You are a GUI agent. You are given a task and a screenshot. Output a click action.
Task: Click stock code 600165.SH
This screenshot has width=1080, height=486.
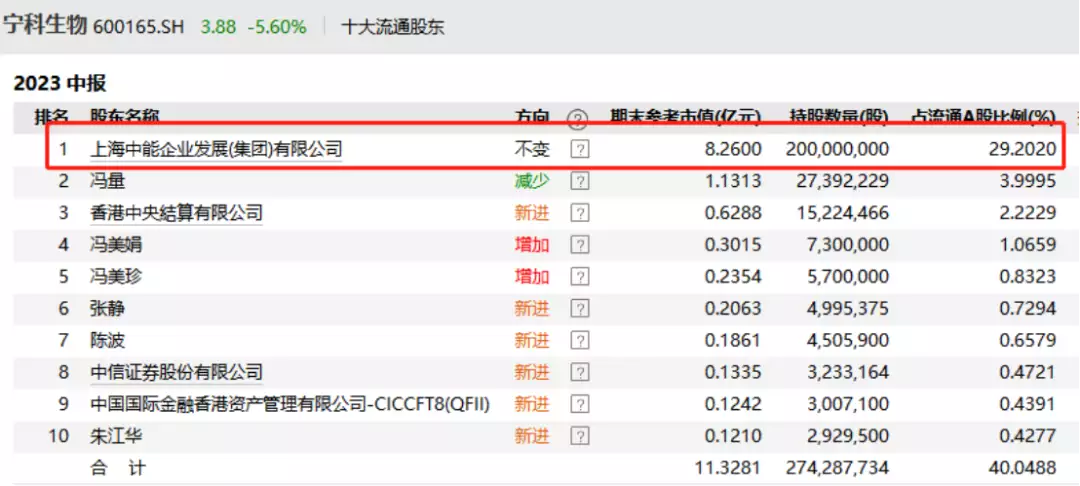[138, 27]
